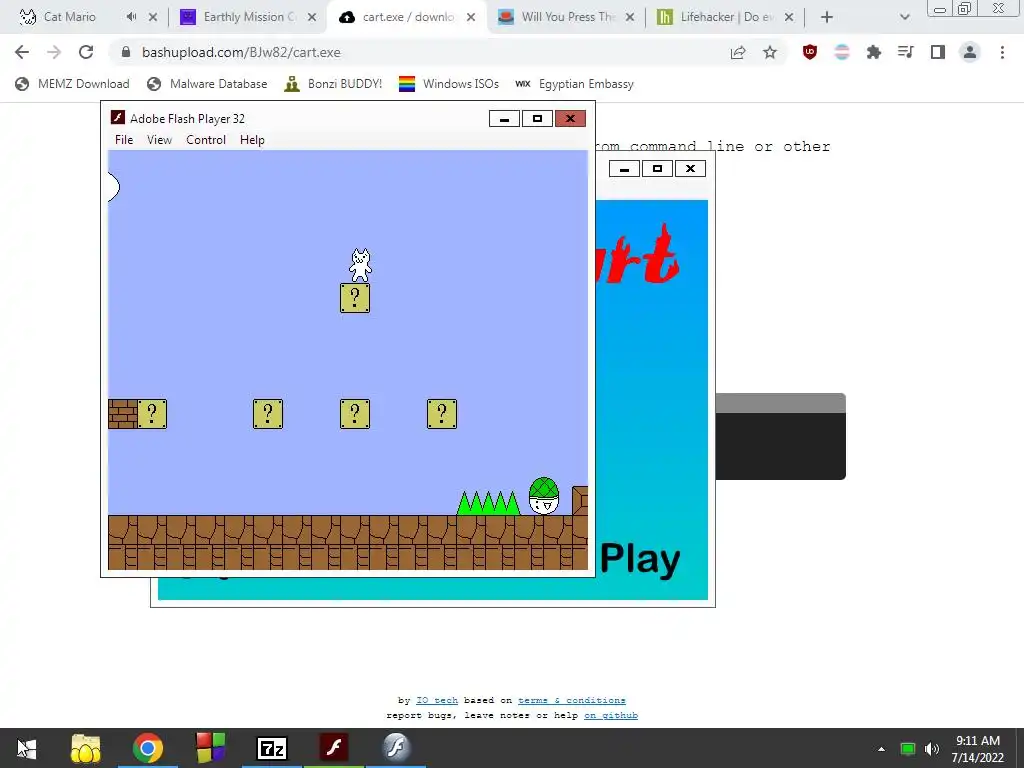Close the Earthly Mission tab

312,17
